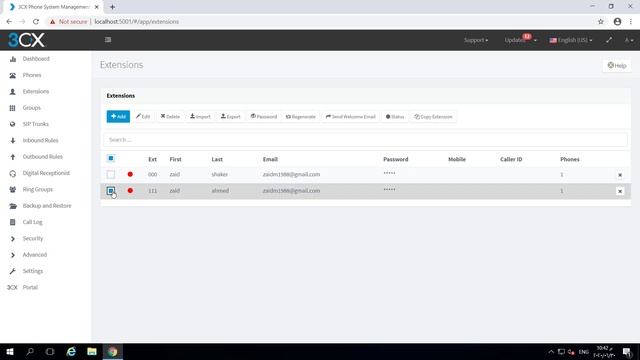Click the Caller ID column header
Image resolution: width=640 pixels, height=360 pixels.
coord(511,159)
